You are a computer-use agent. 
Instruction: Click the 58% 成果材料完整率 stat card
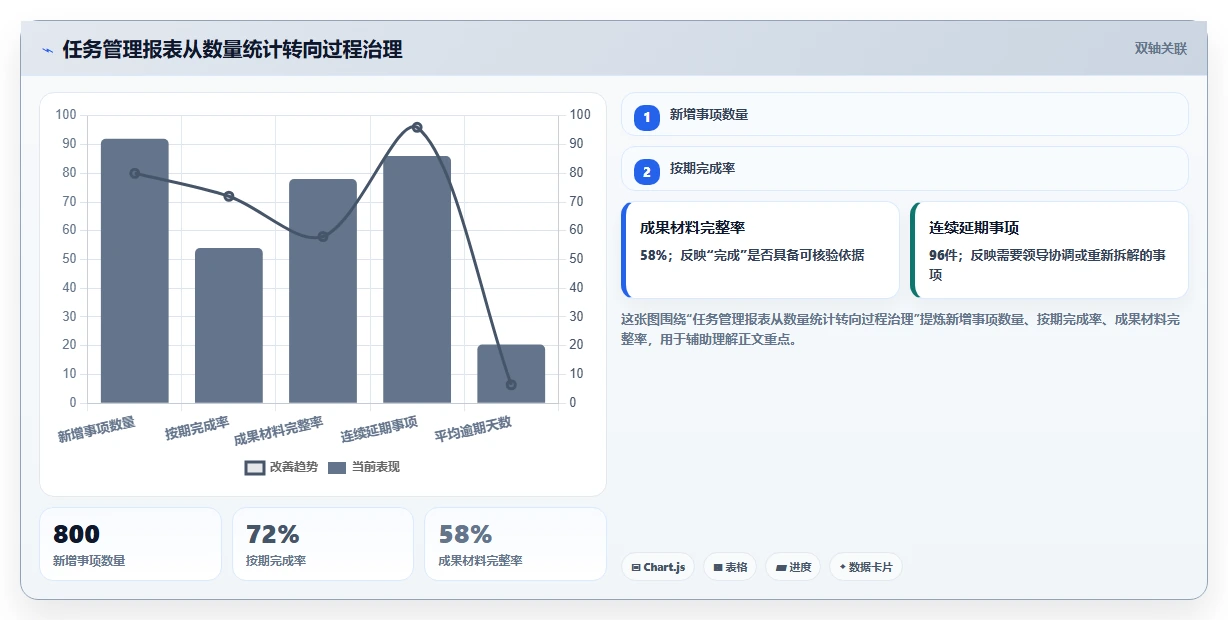[515, 544]
